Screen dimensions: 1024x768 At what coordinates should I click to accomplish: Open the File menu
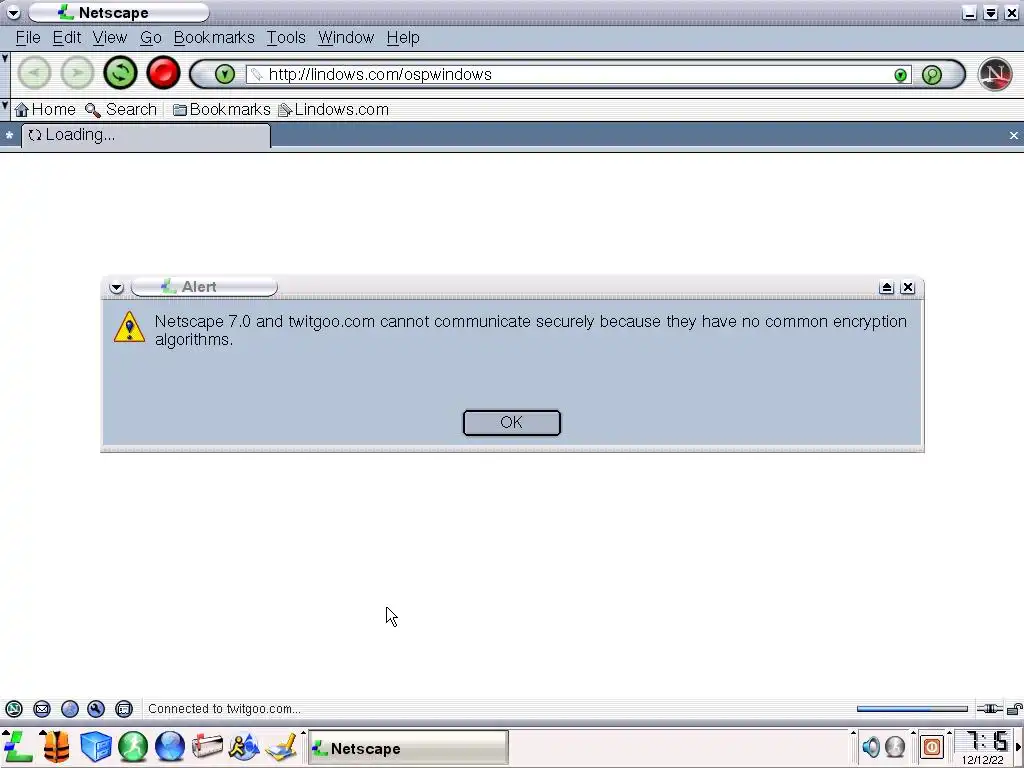(x=28, y=38)
